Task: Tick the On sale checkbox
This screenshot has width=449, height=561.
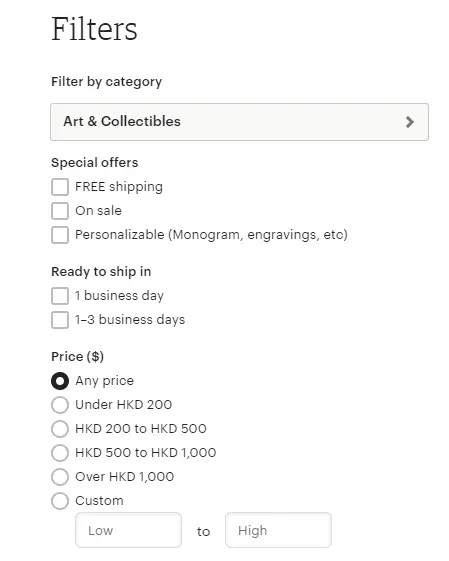Action: click(60, 211)
